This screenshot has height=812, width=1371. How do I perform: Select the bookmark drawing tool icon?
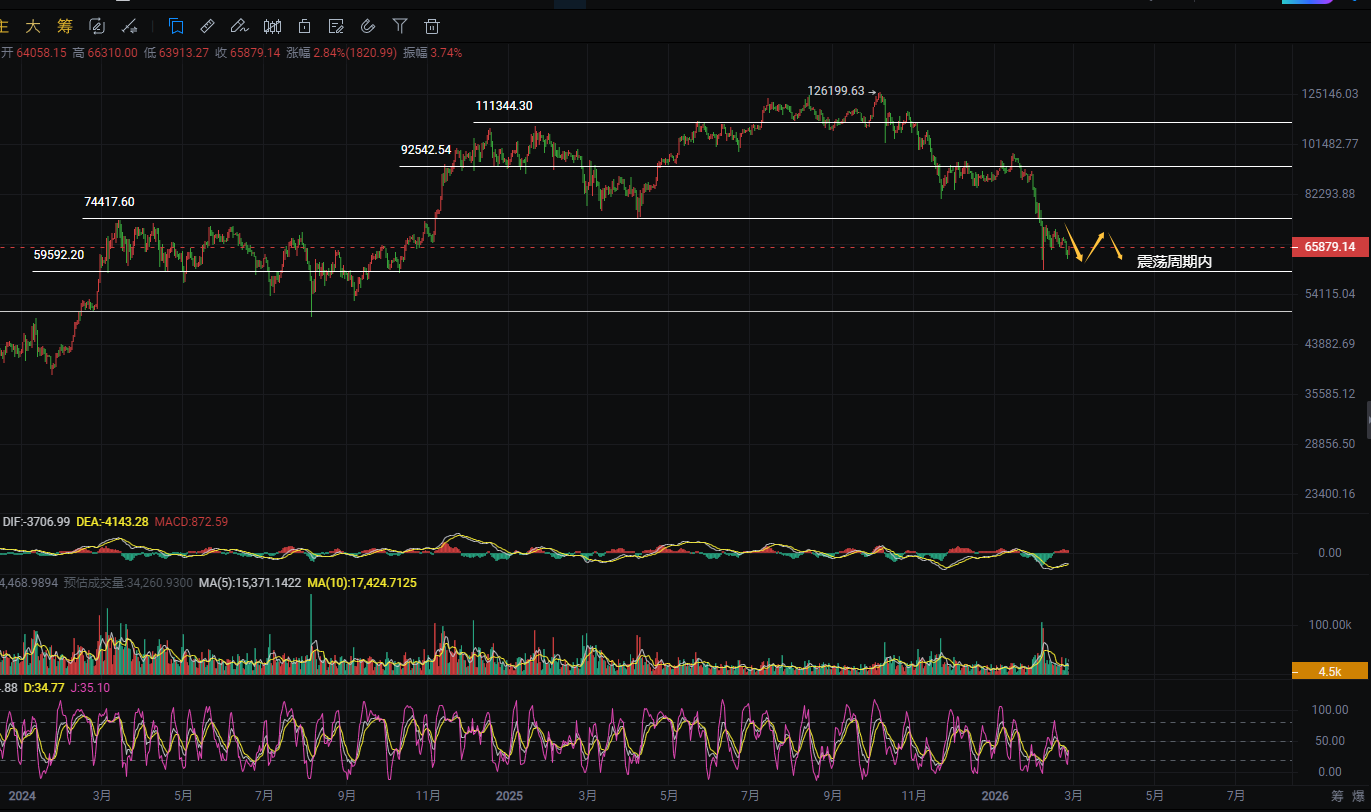pos(176,26)
